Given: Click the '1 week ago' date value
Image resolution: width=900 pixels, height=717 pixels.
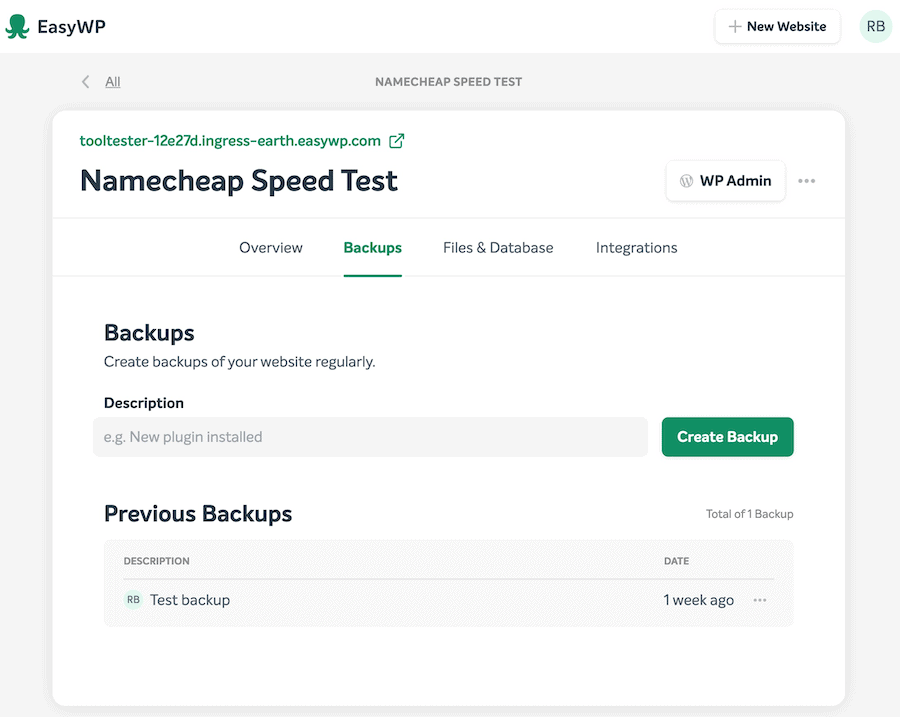Looking at the screenshot, I should coord(699,600).
